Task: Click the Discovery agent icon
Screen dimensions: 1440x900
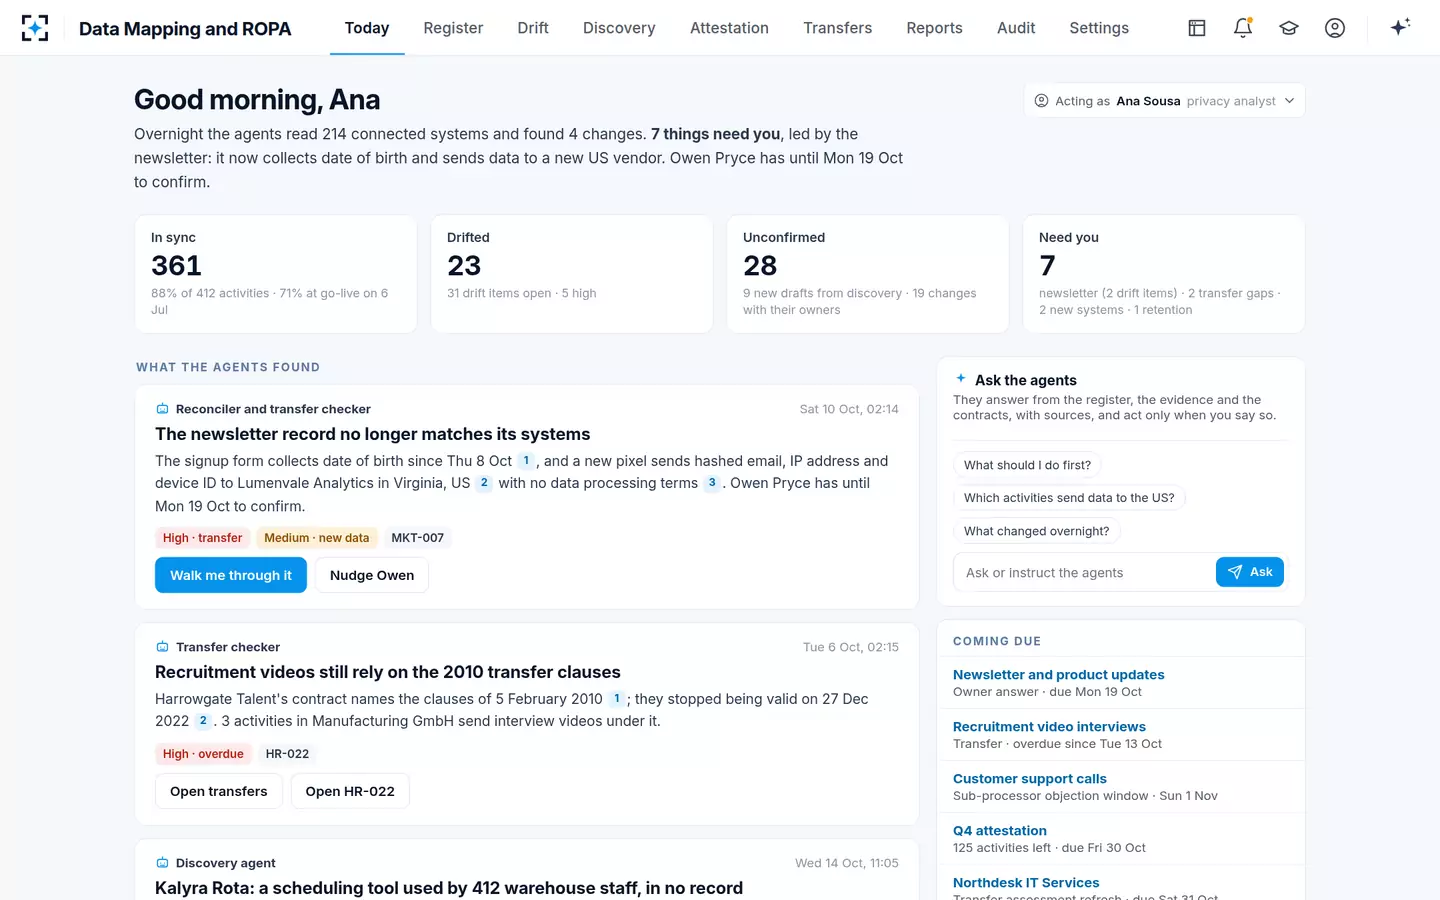Action: (162, 863)
